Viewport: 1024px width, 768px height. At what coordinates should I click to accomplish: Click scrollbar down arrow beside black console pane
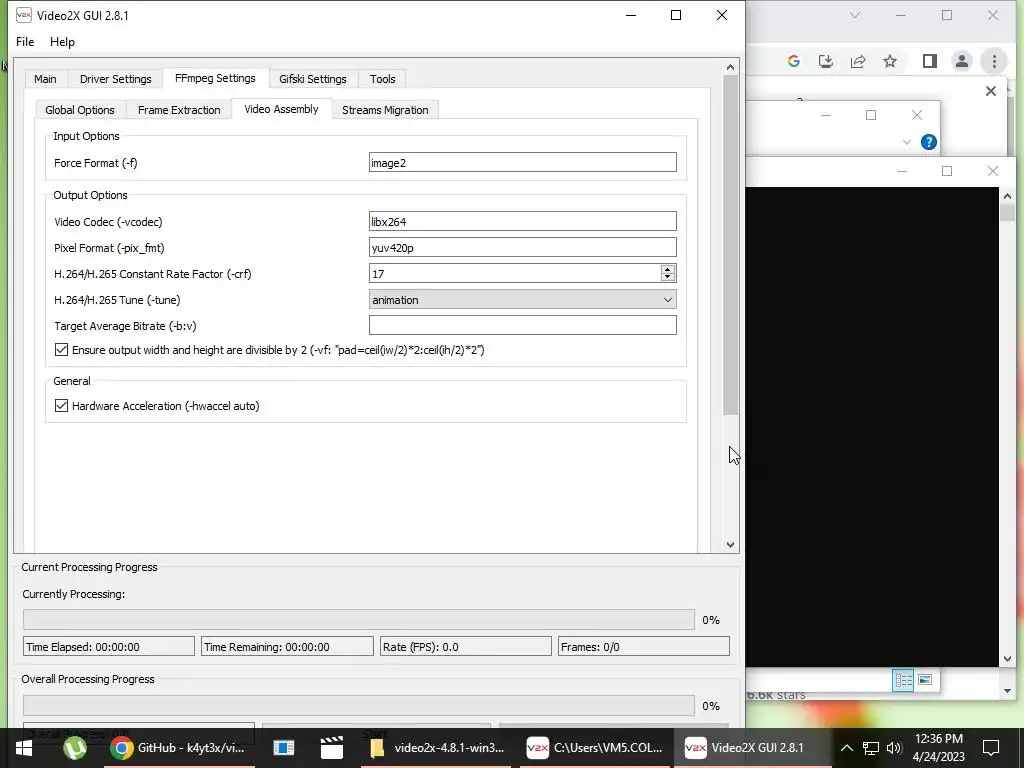coord(1006,659)
